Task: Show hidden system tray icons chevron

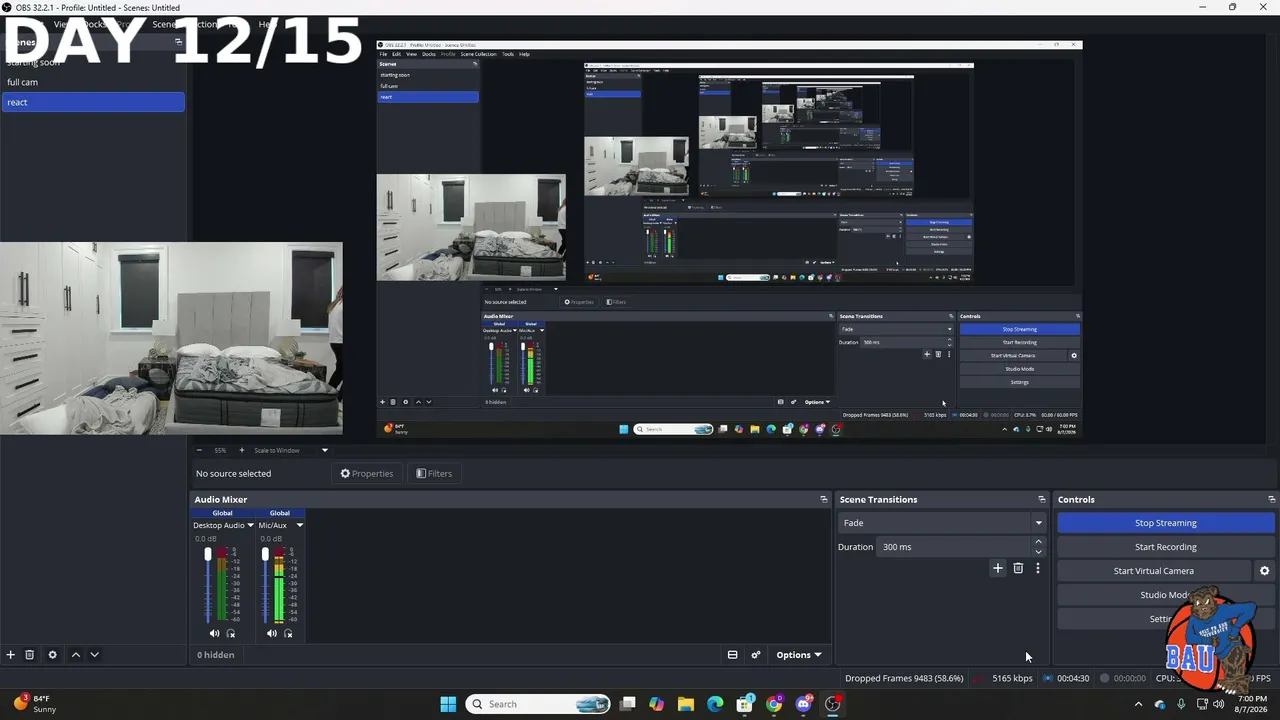Action: click(1138, 704)
